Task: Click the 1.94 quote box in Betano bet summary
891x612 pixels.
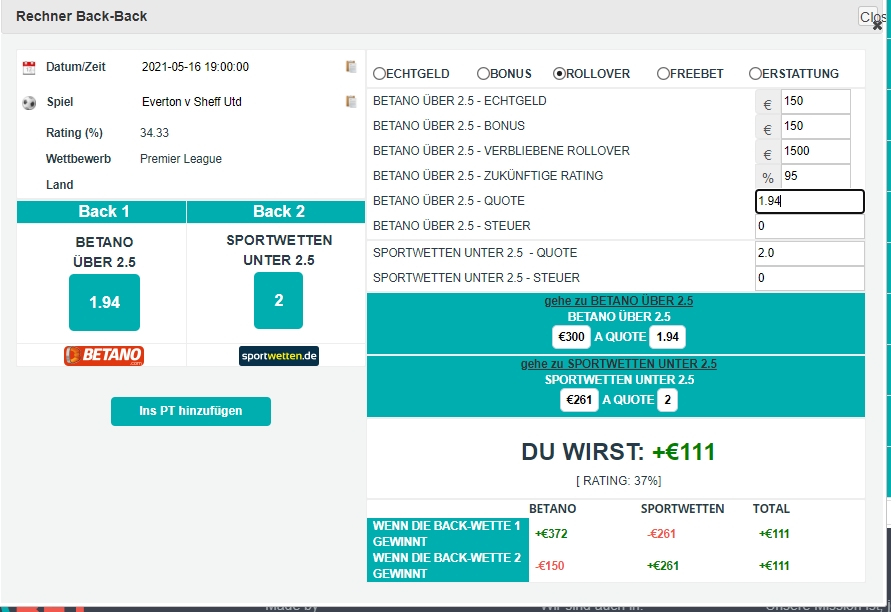Action: pyautogui.click(x=668, y=337)
